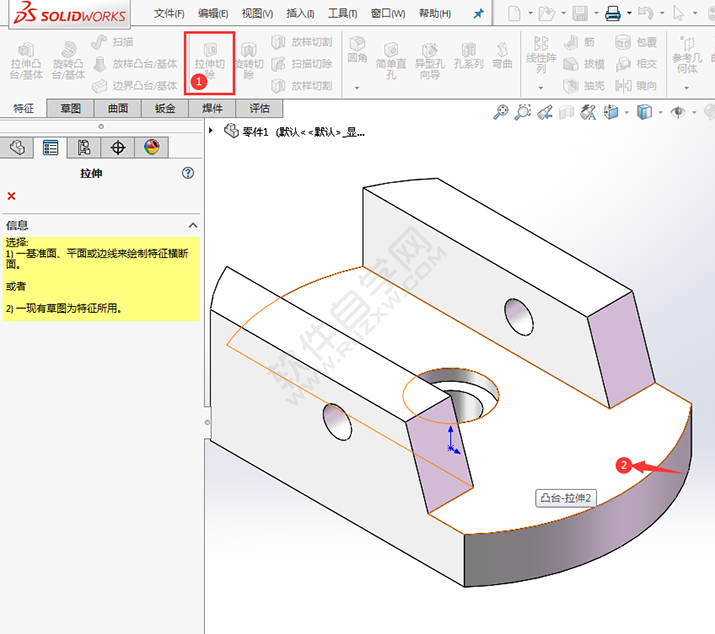Open the Section View icon in view toolbar
This screenshot has width=715, height=634.
[566, 112]
